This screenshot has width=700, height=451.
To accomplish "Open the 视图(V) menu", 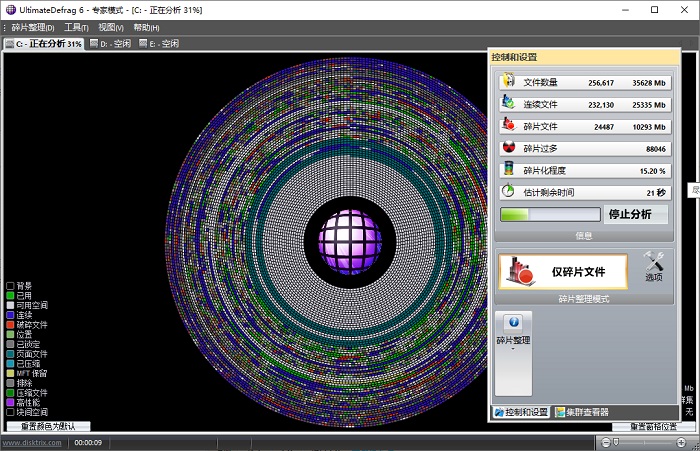I will [111, 28].
